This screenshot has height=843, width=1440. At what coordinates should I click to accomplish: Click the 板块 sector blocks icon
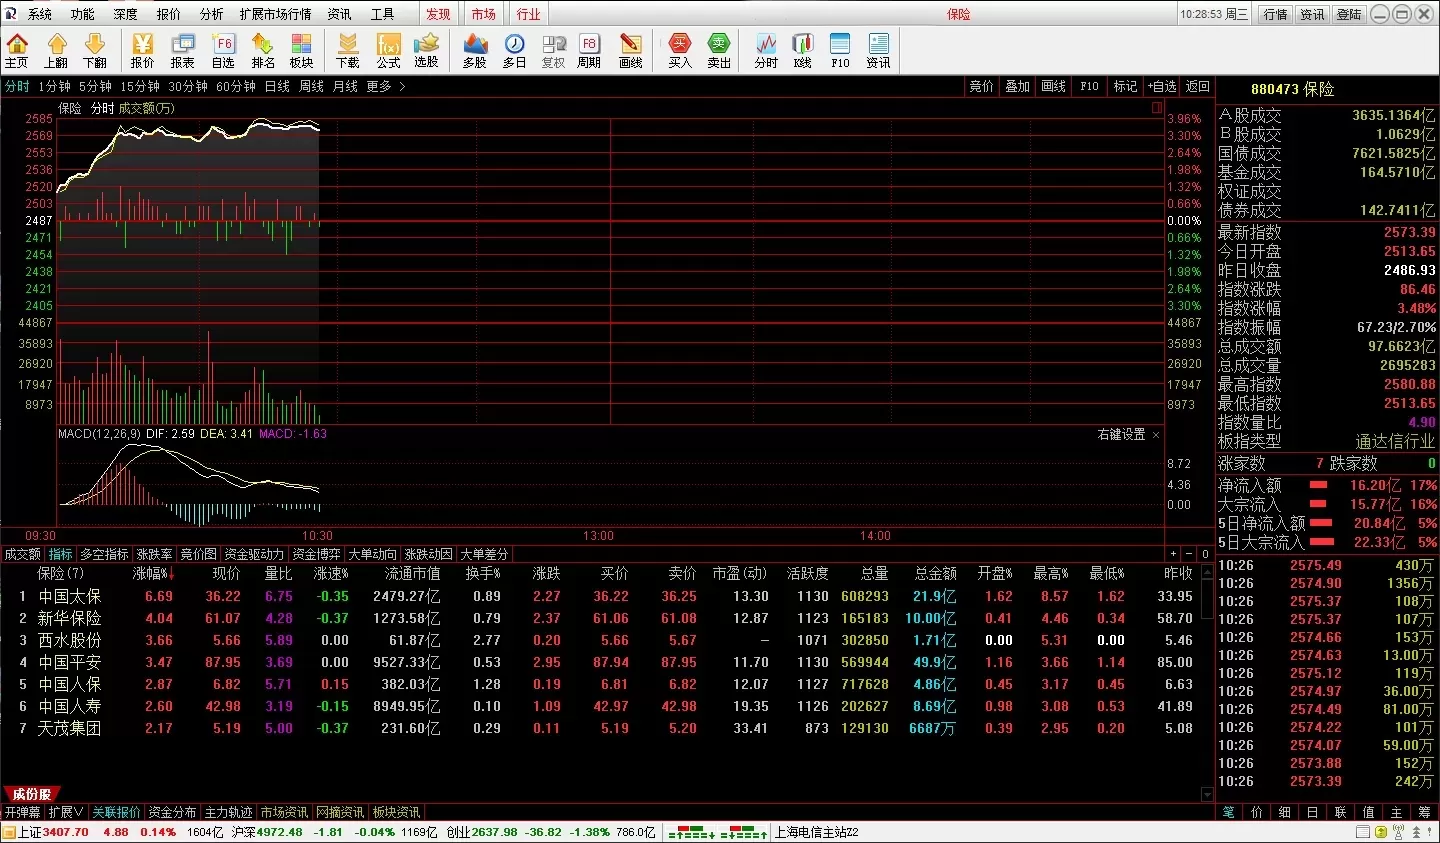pyautogui.click(x=301, y=50)
